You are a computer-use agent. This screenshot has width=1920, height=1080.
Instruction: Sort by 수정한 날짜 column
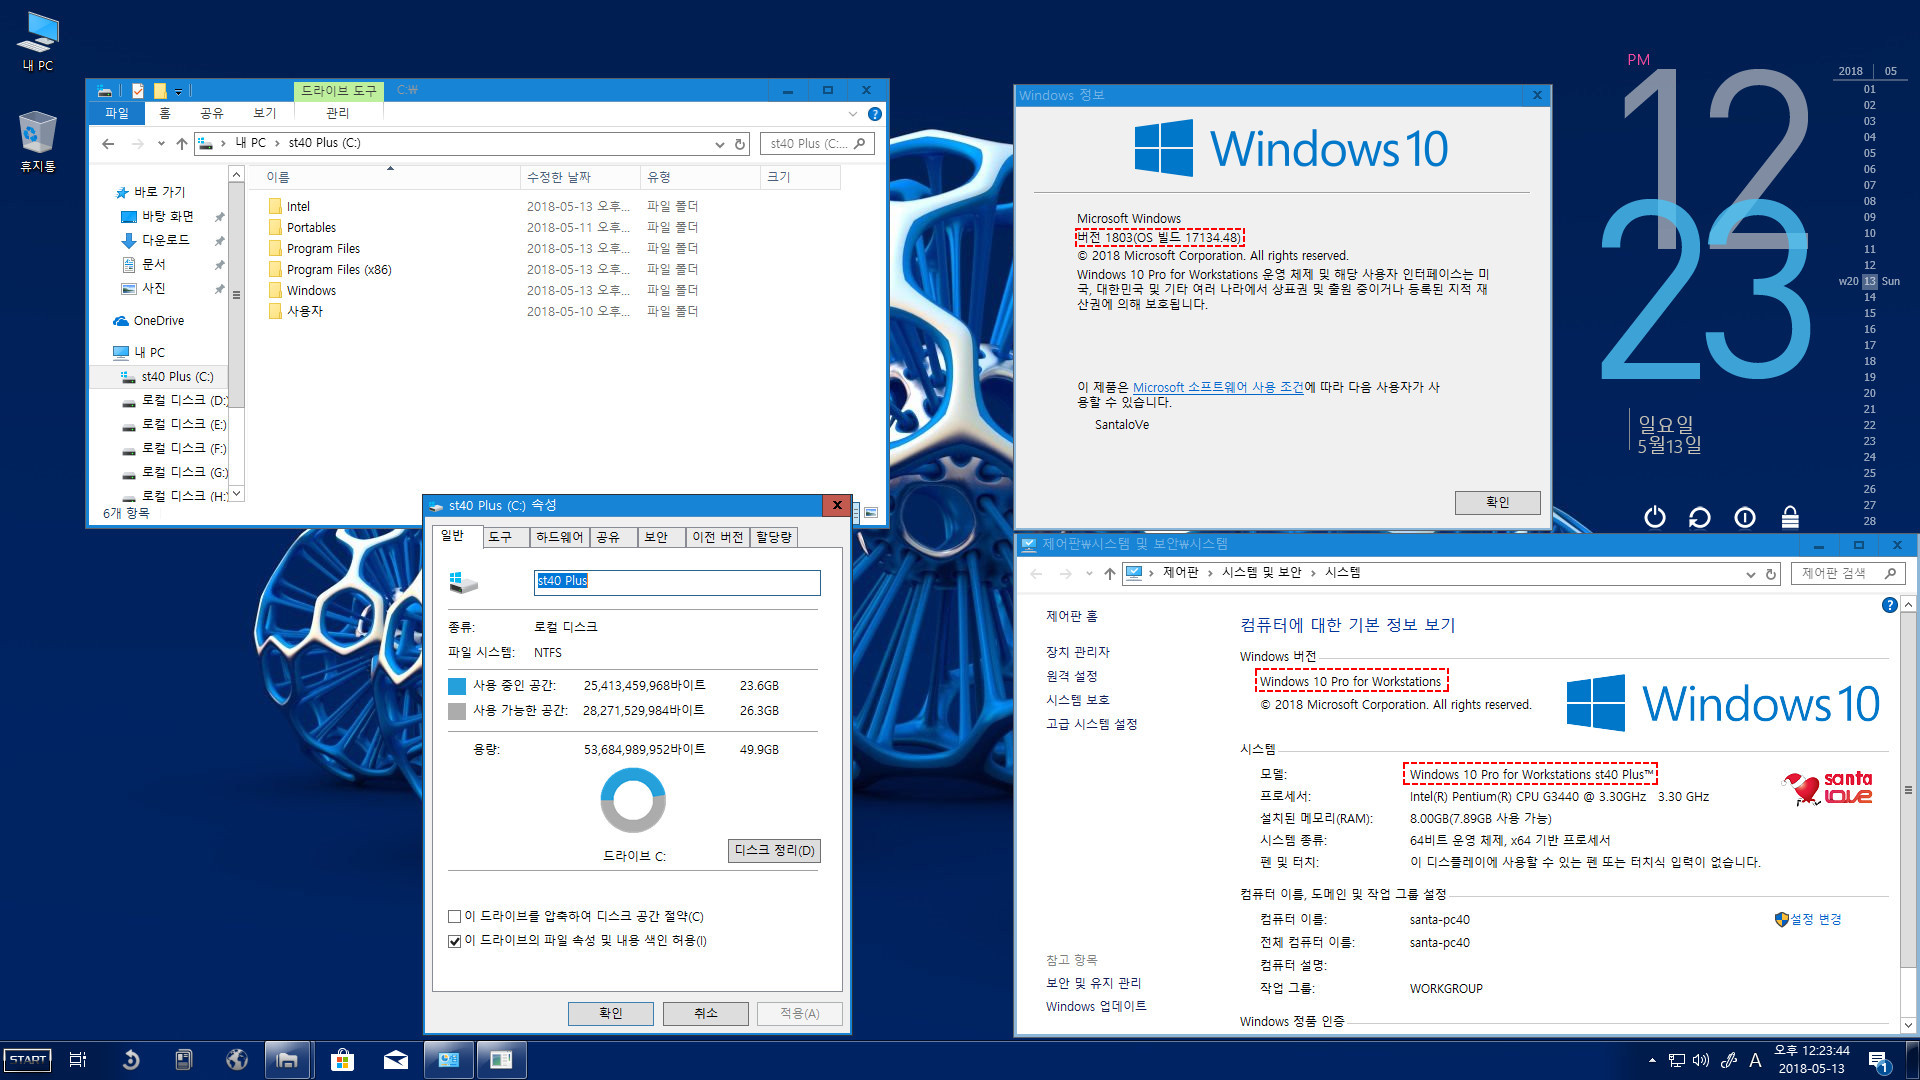click(580, 177)
